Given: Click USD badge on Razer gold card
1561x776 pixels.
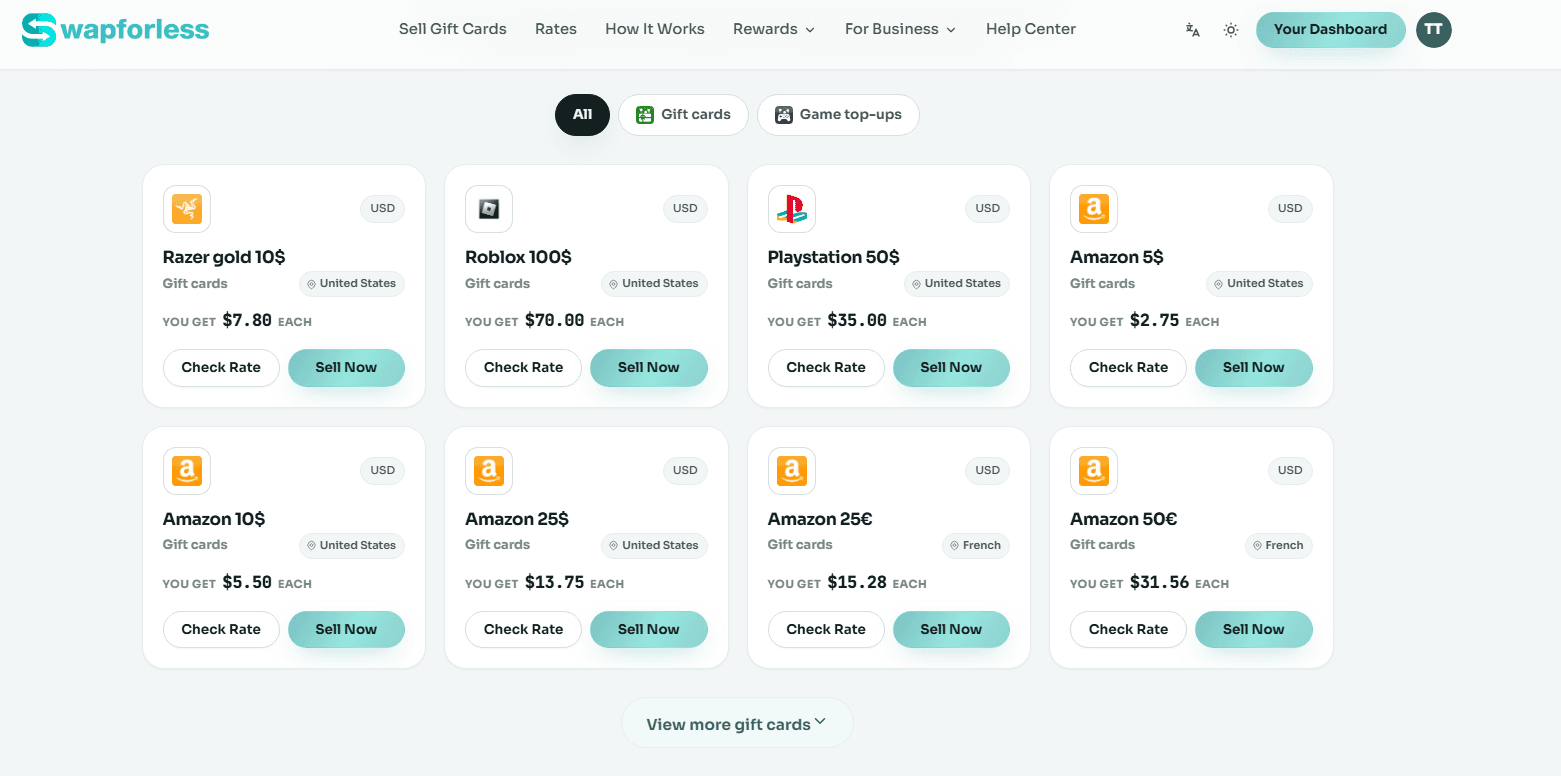Looking at the screenshot, I should (383, 209).
